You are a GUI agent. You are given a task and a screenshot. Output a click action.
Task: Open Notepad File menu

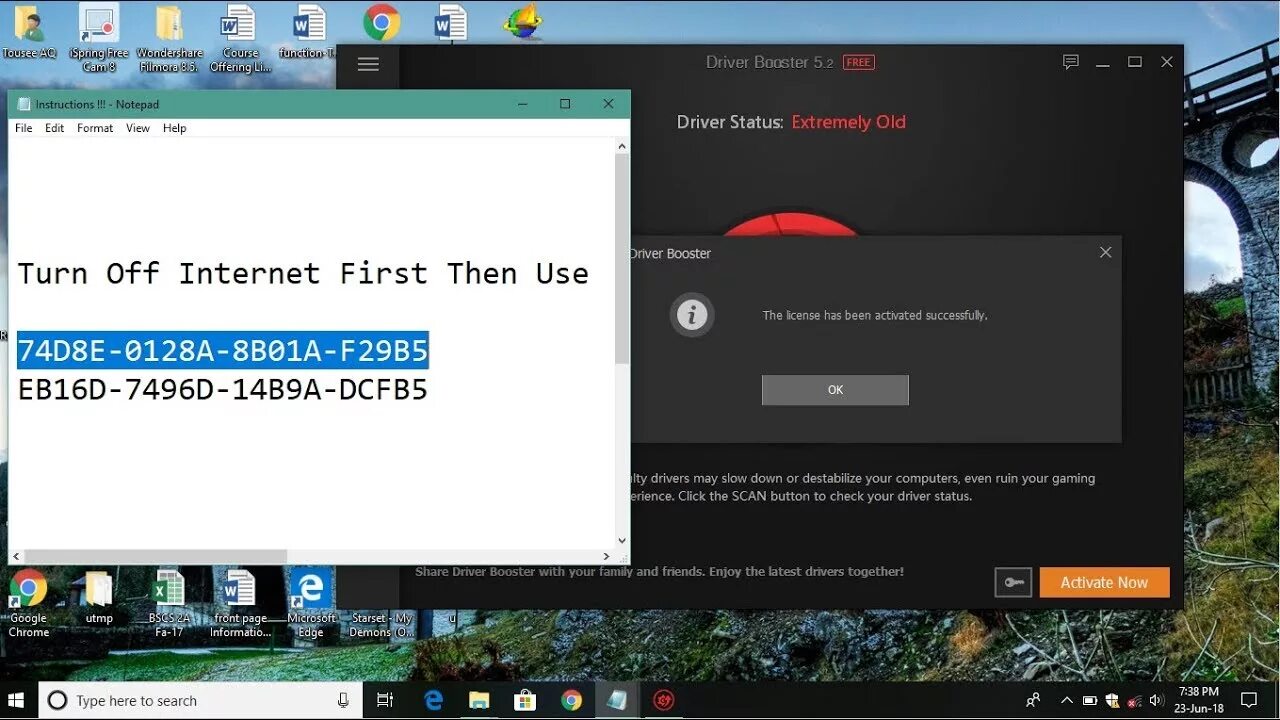23,128
